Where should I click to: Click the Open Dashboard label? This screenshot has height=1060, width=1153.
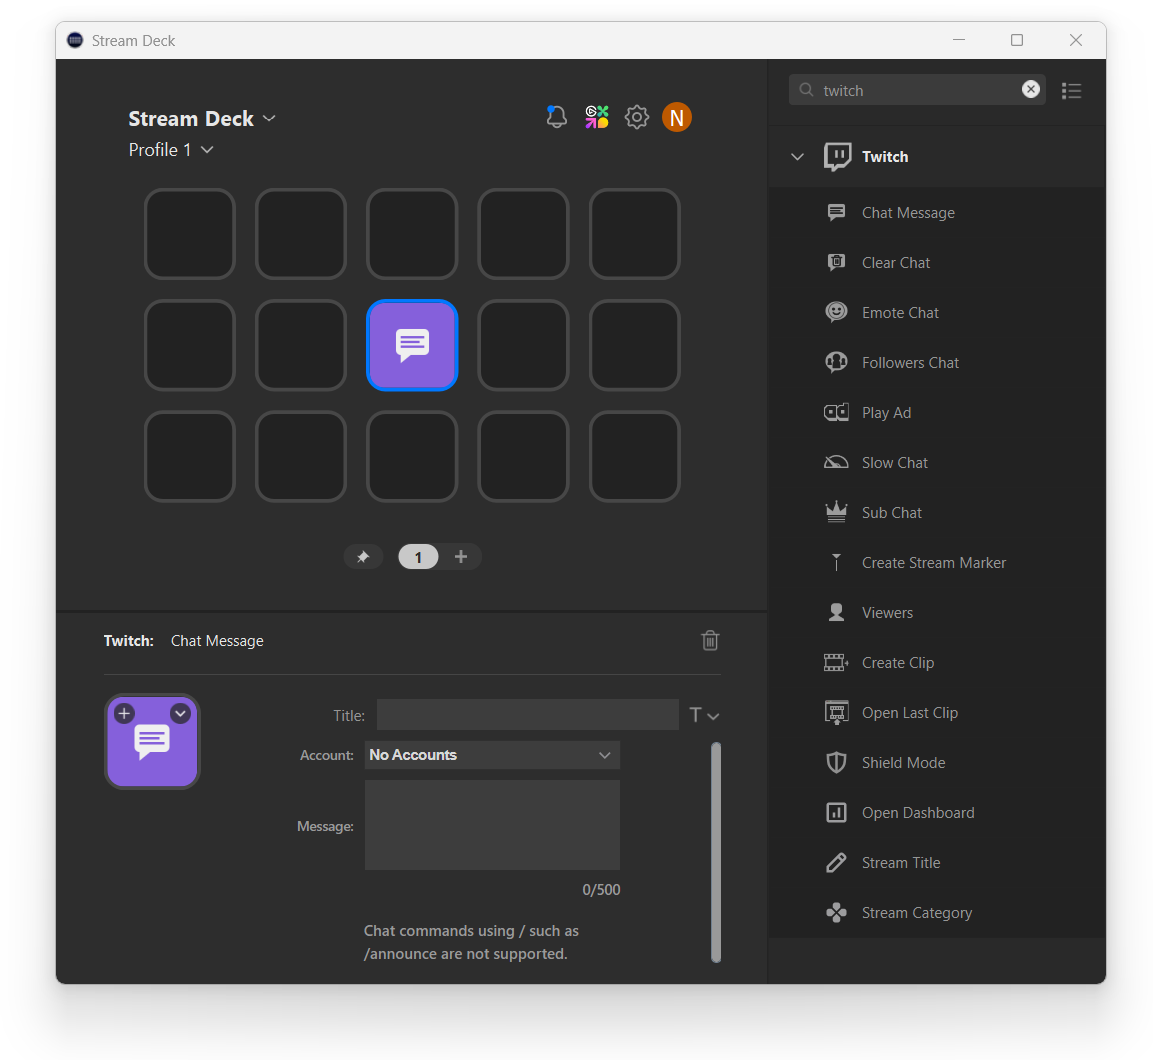point(918,812)
